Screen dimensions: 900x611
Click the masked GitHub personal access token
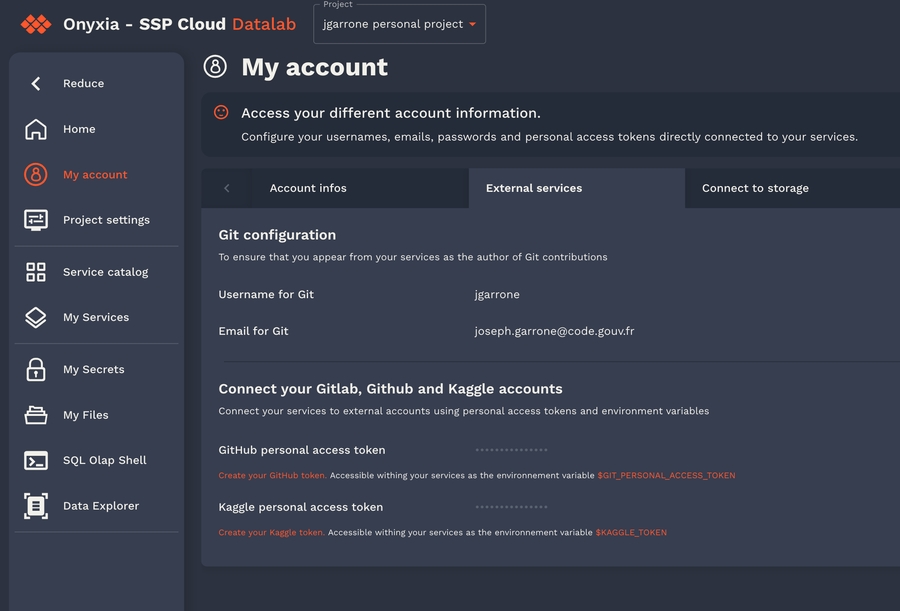tap(511, 451)
